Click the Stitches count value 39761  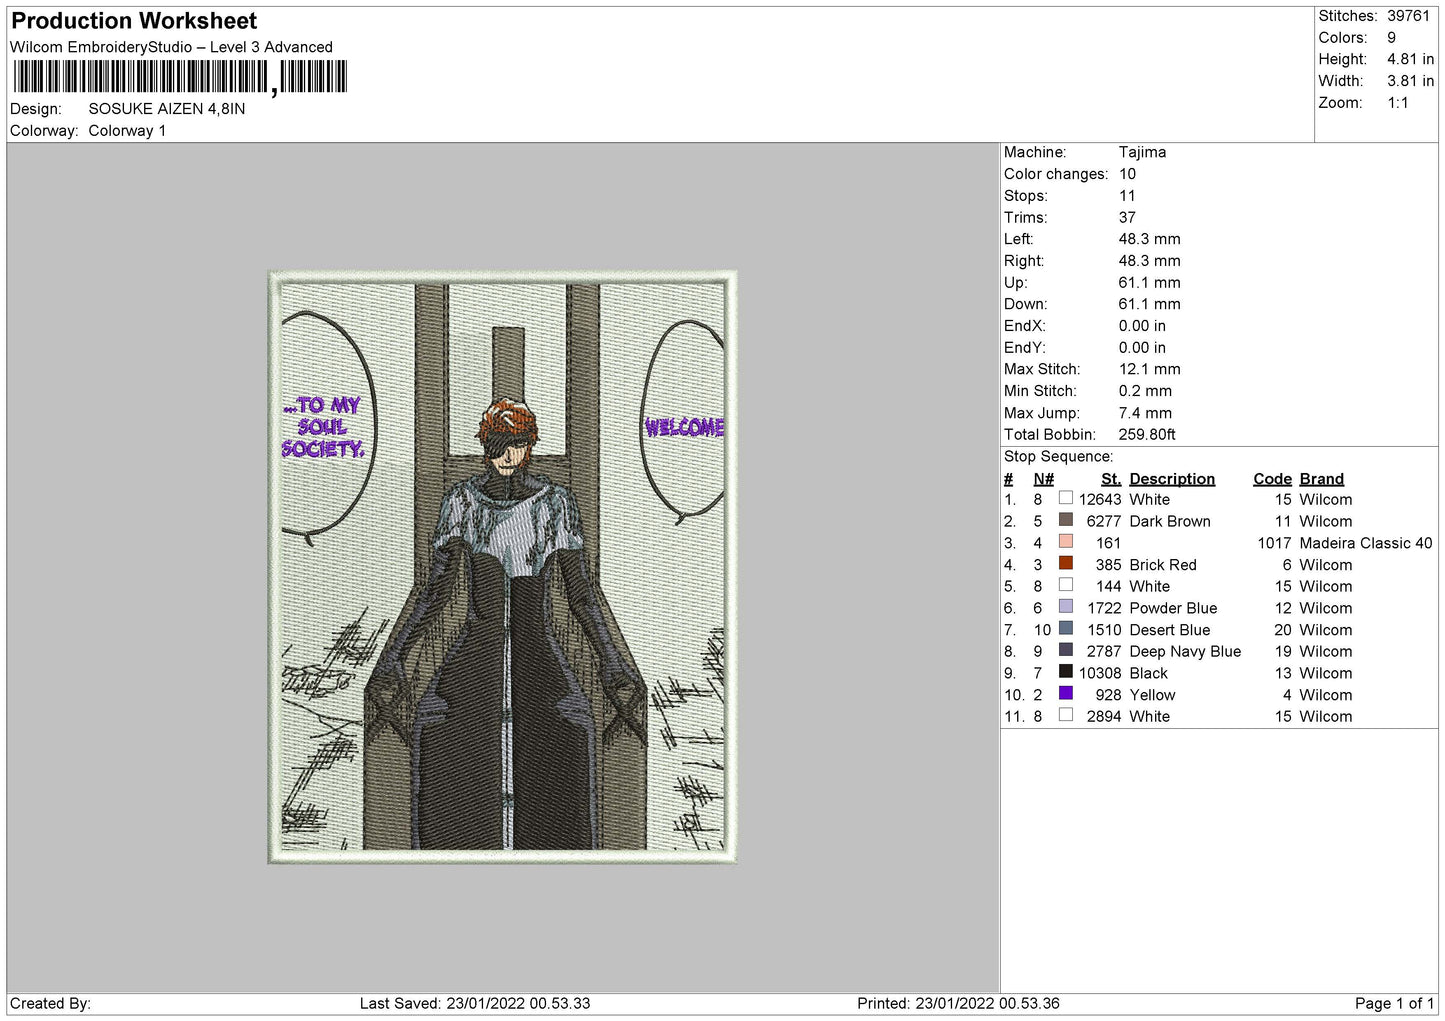(1408, 16)
